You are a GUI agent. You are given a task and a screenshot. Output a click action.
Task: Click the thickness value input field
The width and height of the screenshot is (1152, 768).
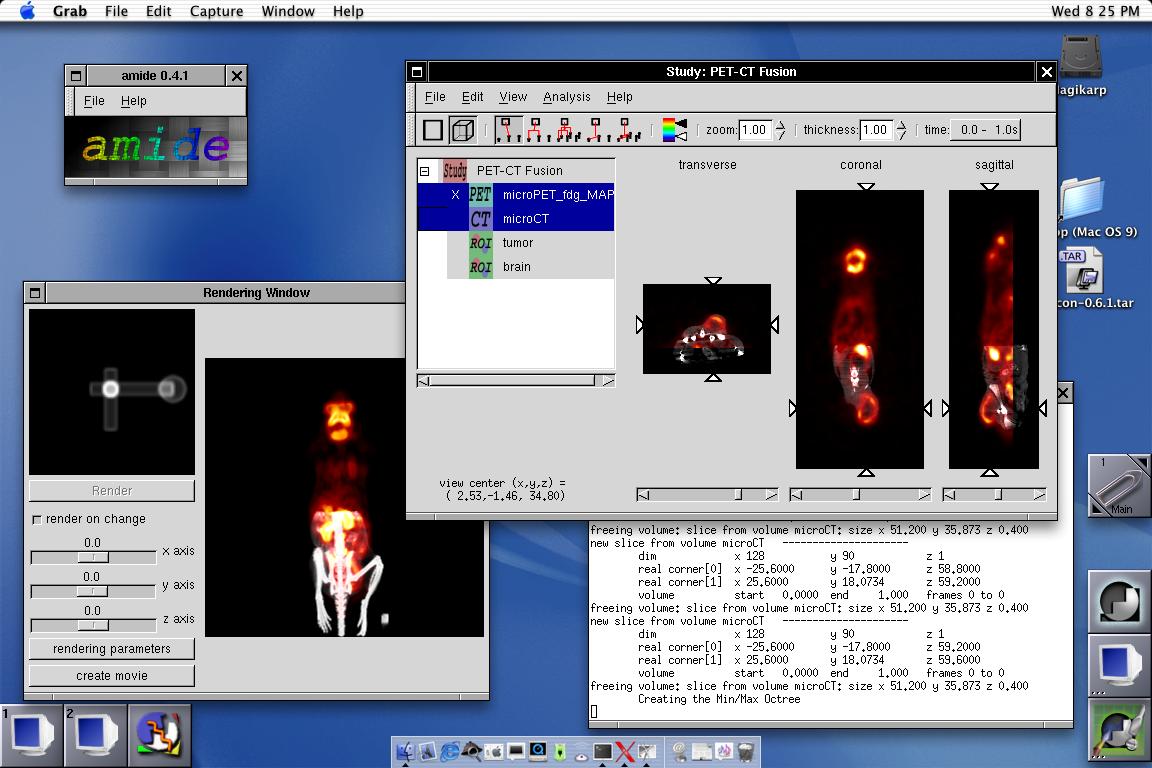click(x=876, y=130)
